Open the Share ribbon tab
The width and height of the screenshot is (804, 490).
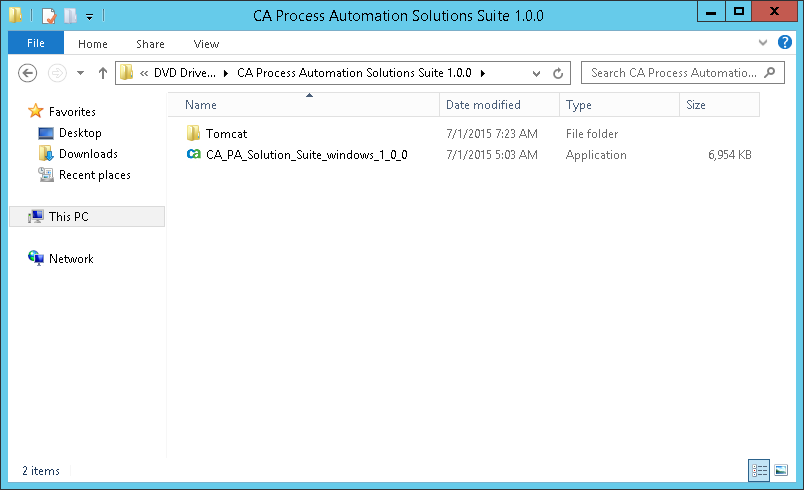click(151, 44)
